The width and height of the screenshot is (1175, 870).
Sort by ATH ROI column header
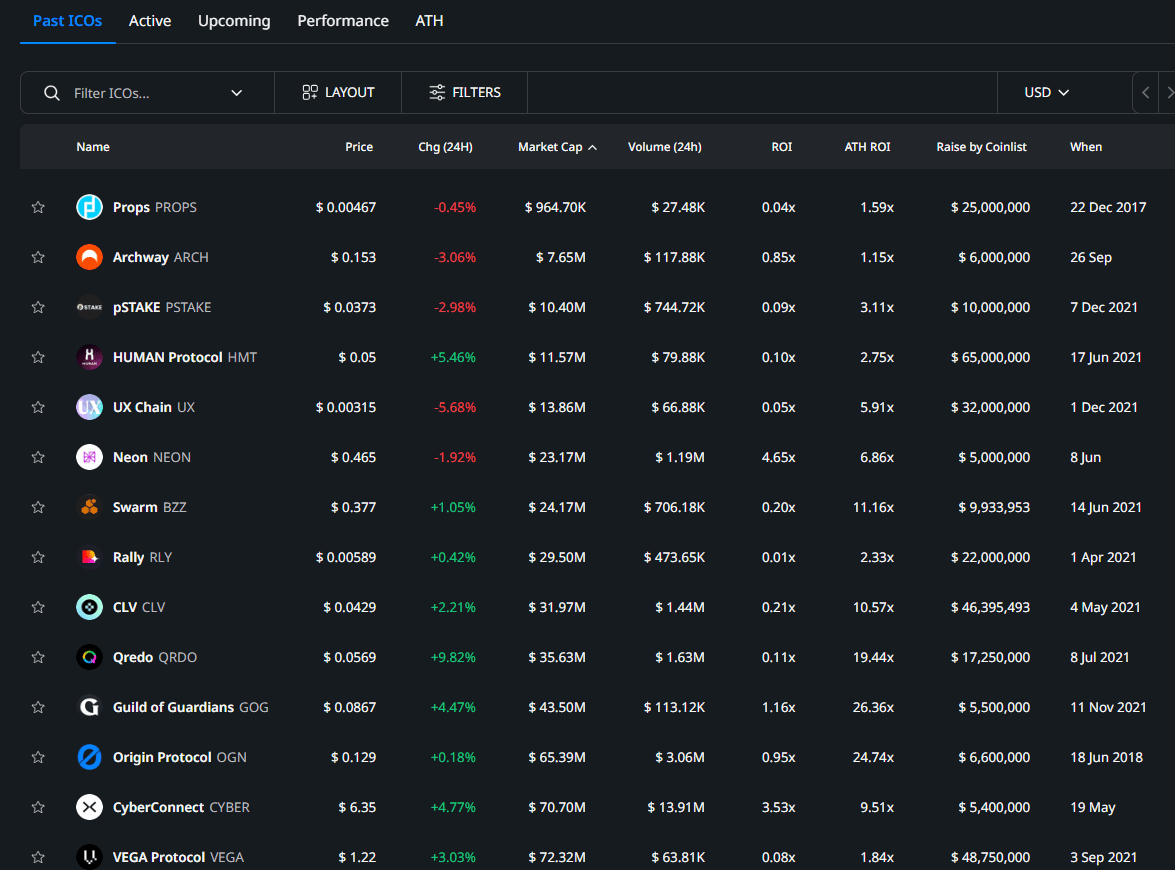click(x=867, y=147)
